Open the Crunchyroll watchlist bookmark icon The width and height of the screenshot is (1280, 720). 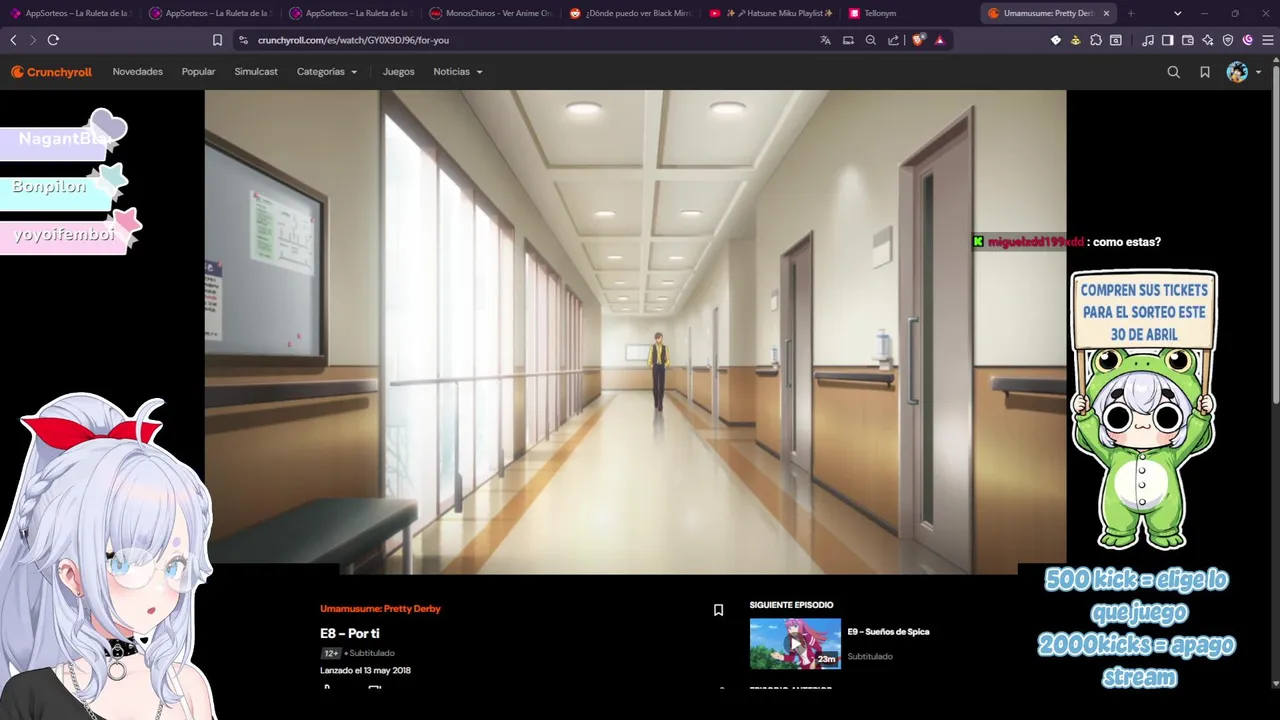tap(1205, 72)
